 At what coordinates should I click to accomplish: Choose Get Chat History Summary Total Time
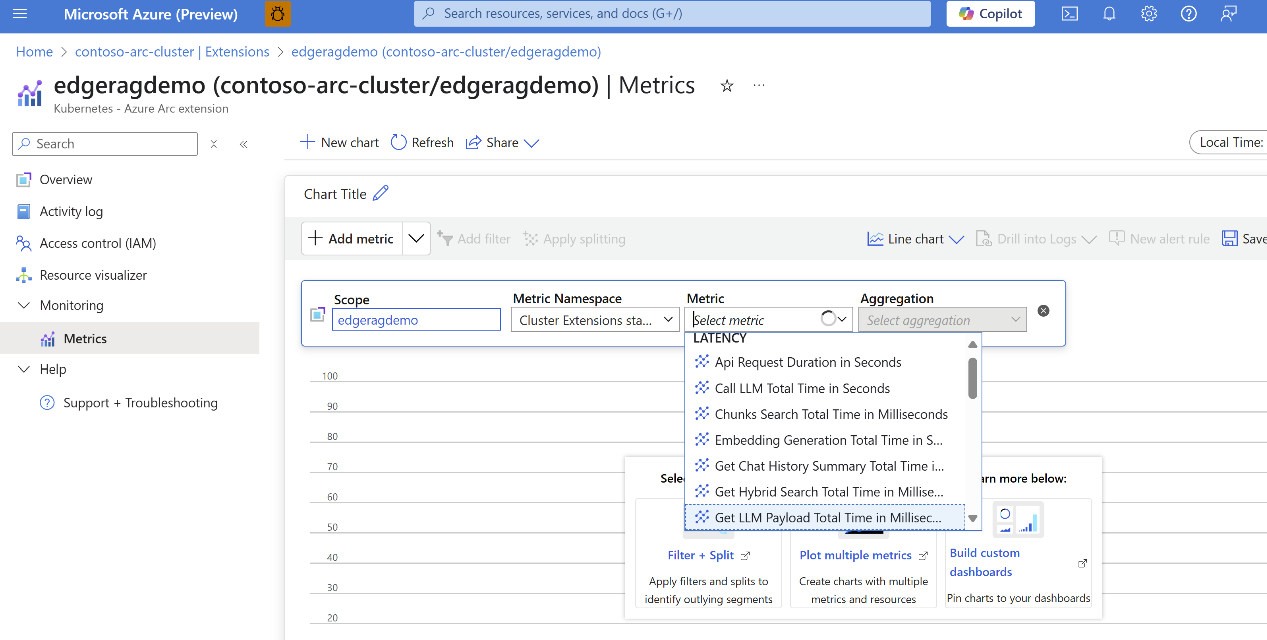click(x=825, y=466)
